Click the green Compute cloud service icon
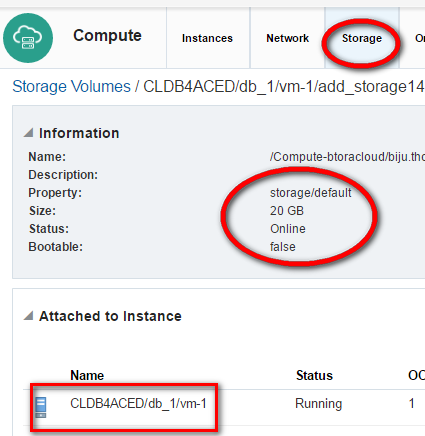The width and height of the screenshot is (425, 436). [28, 38]
